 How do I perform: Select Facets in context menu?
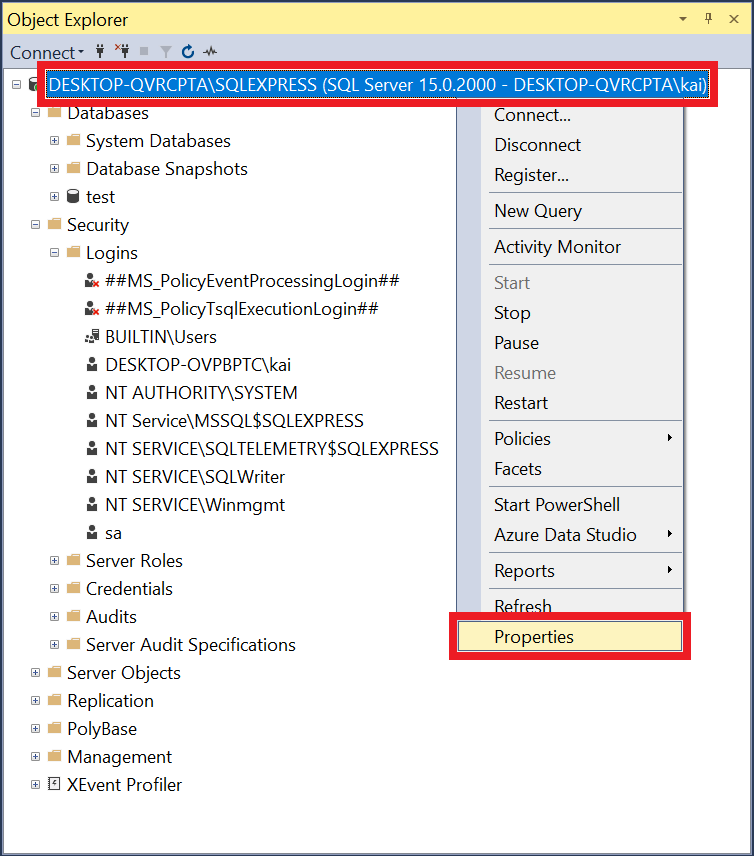tap(569, 469)
